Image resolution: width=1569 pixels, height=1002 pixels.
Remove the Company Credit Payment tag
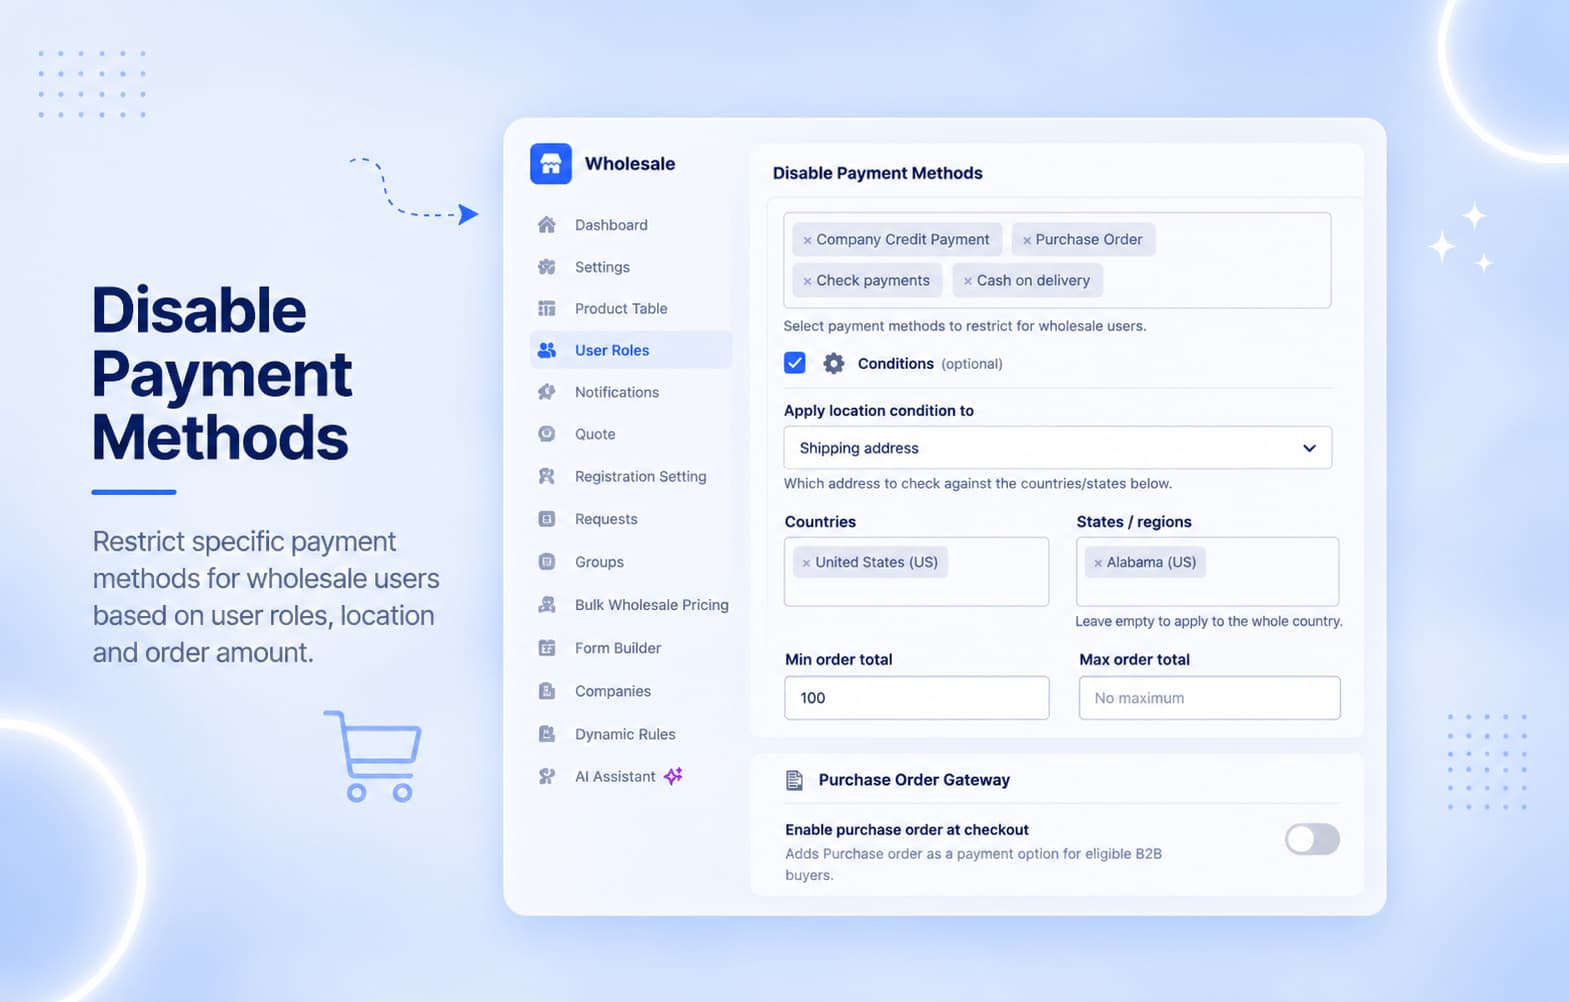pyautogui.click(x=807, y=240)
